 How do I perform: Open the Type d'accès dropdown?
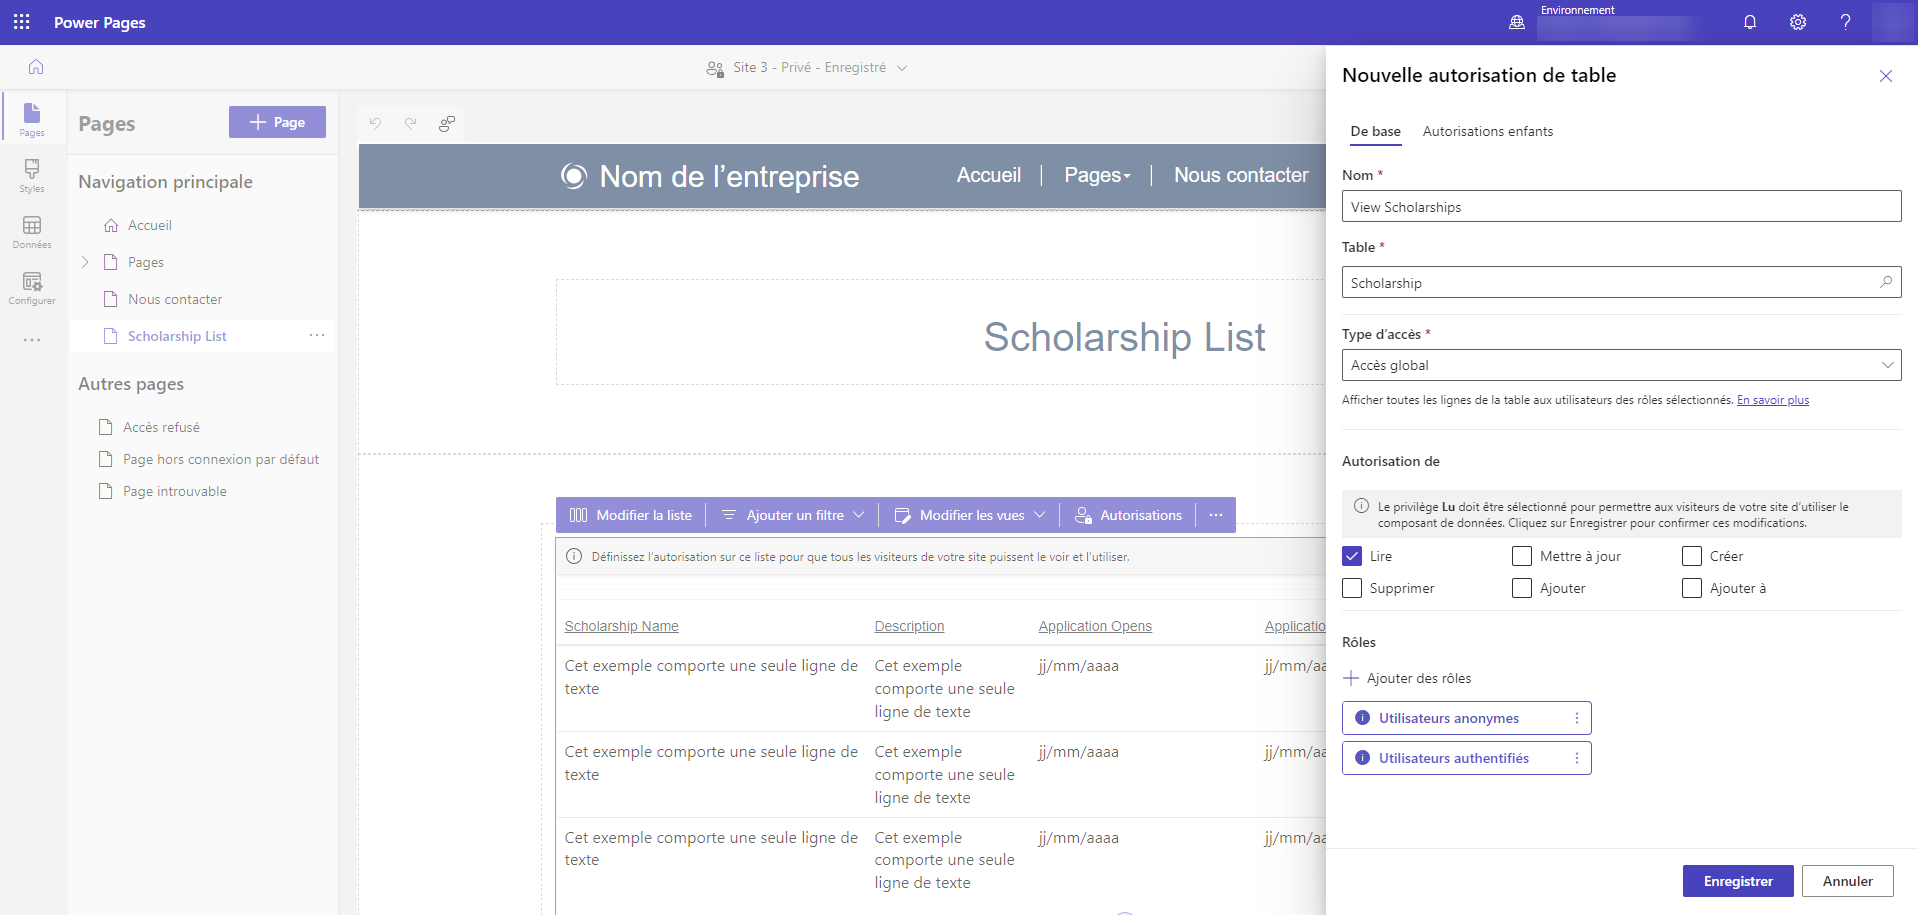(1621, 365)
